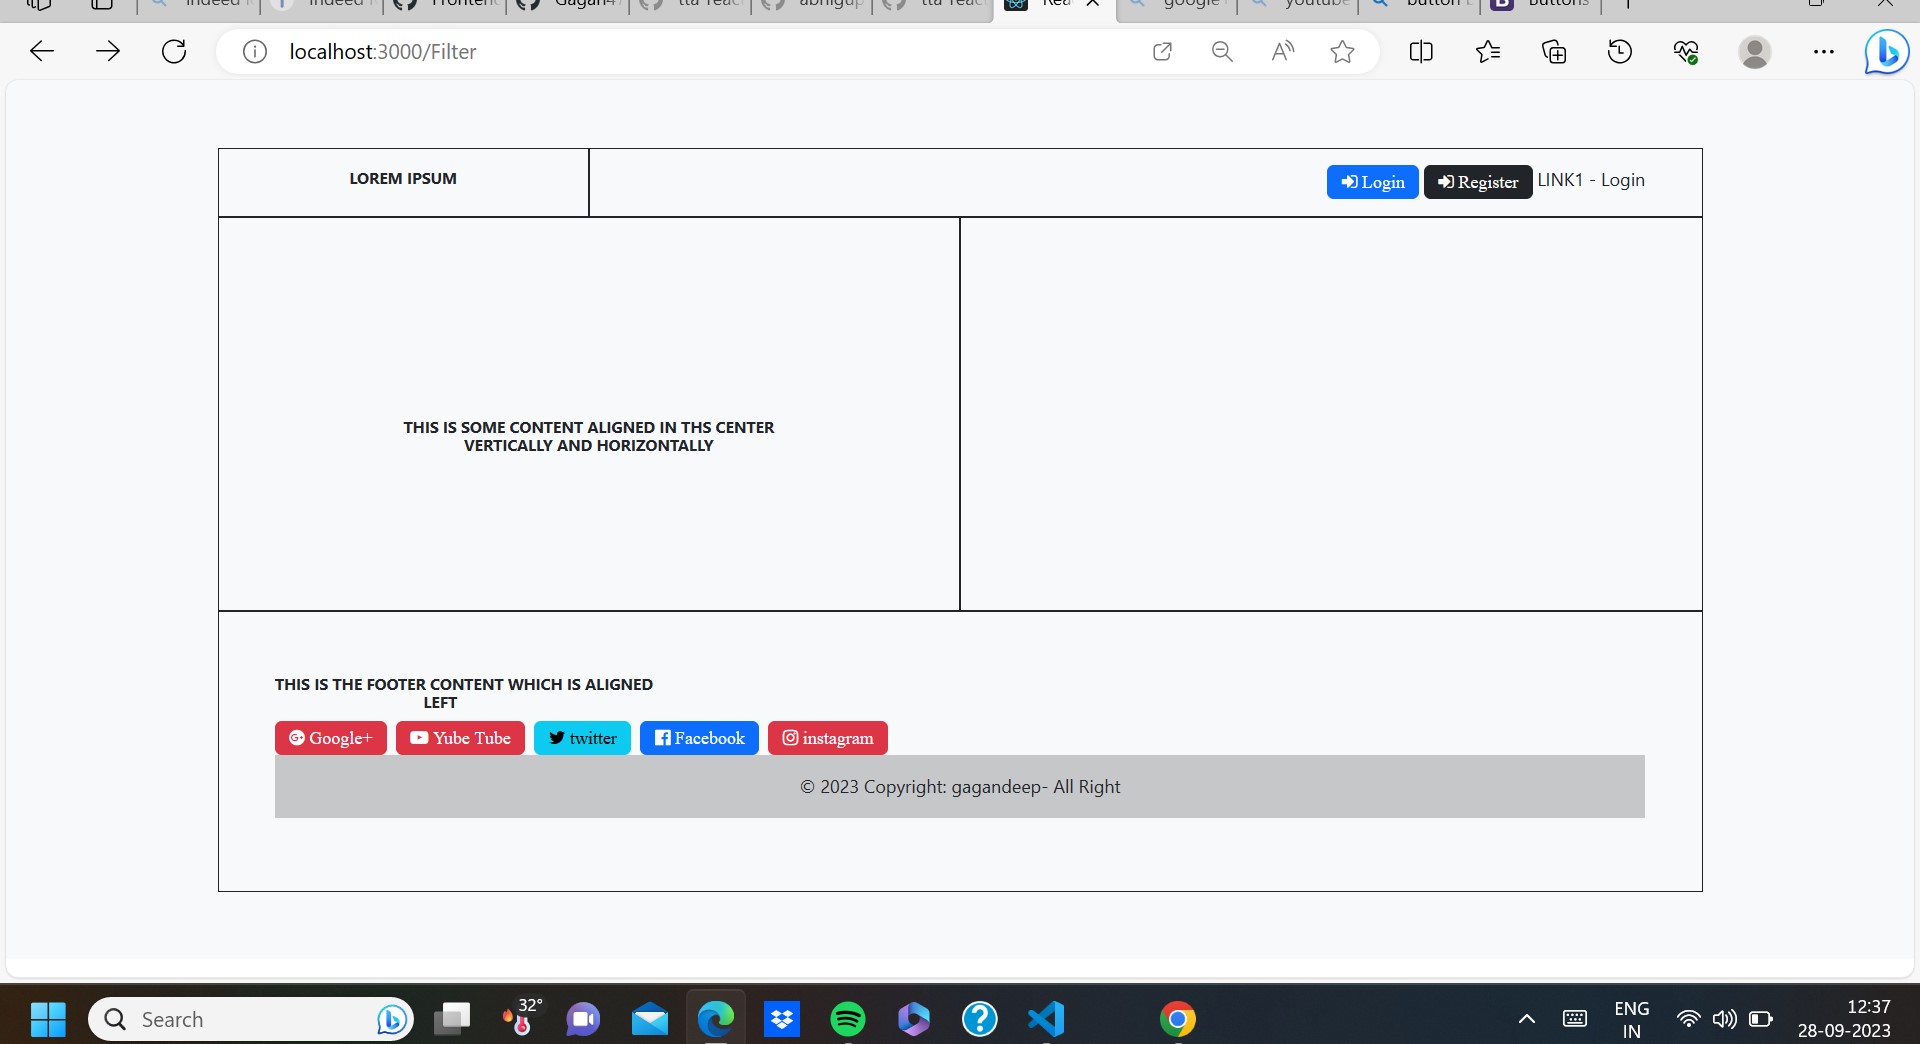This screenshot has width=1920, height=1044.
Task: Select the Instagram camera icon
Action: click(791, 738)
